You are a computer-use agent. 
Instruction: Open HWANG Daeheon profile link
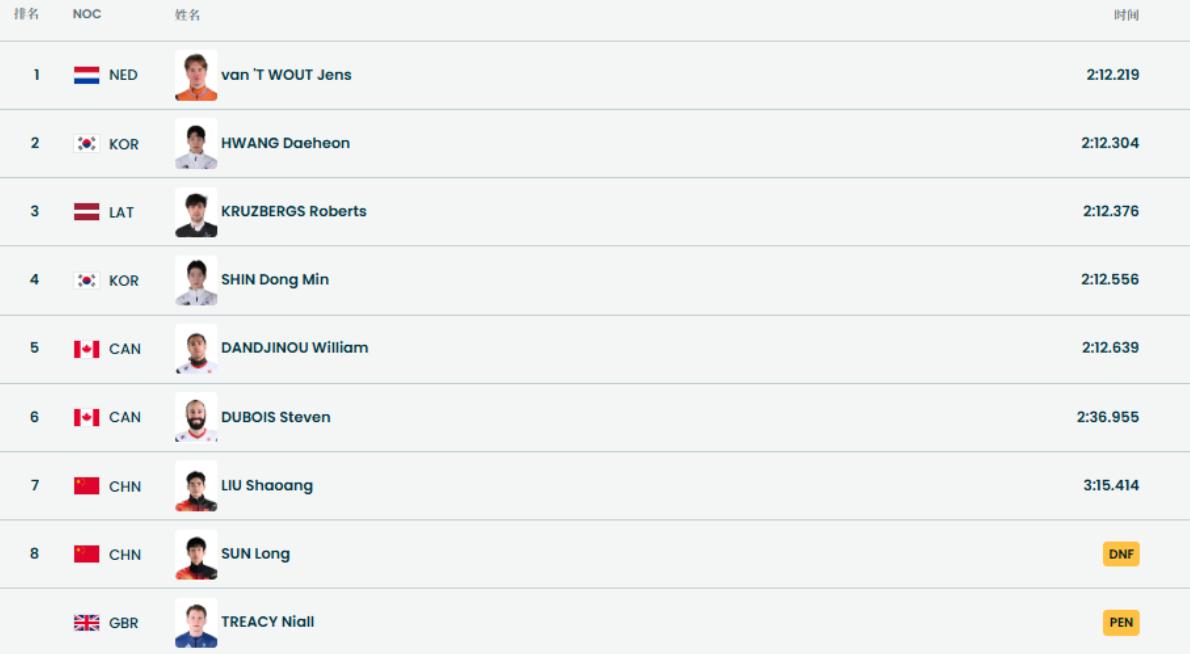coord(285,143)
